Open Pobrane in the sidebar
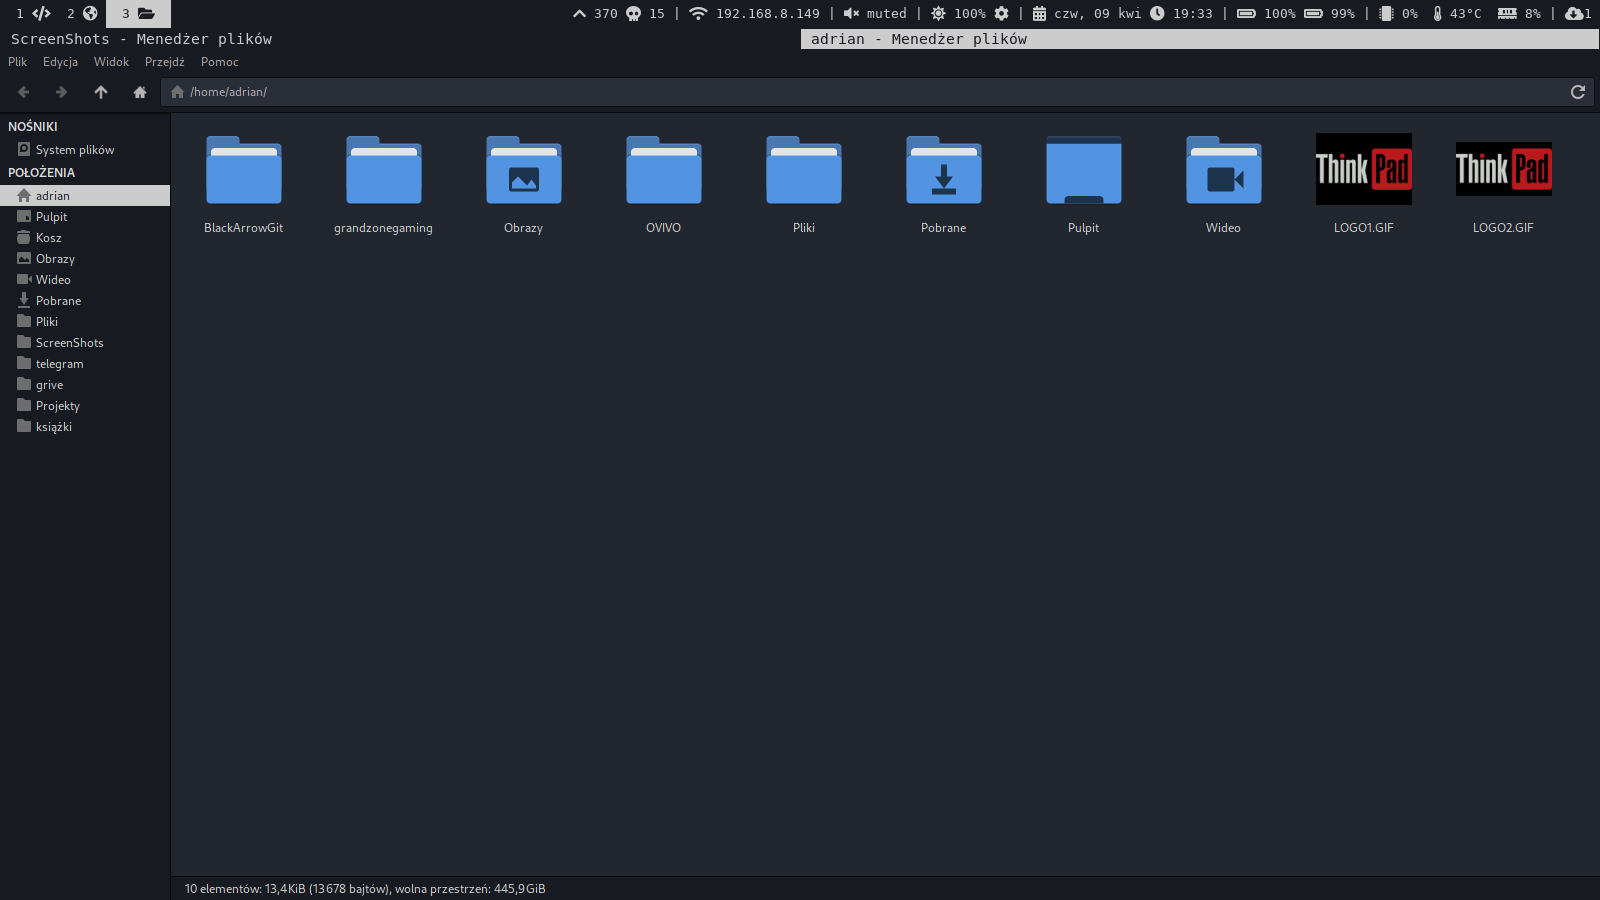The width and height of the screenshot is (1600, 900). click(x=85, y=301)
